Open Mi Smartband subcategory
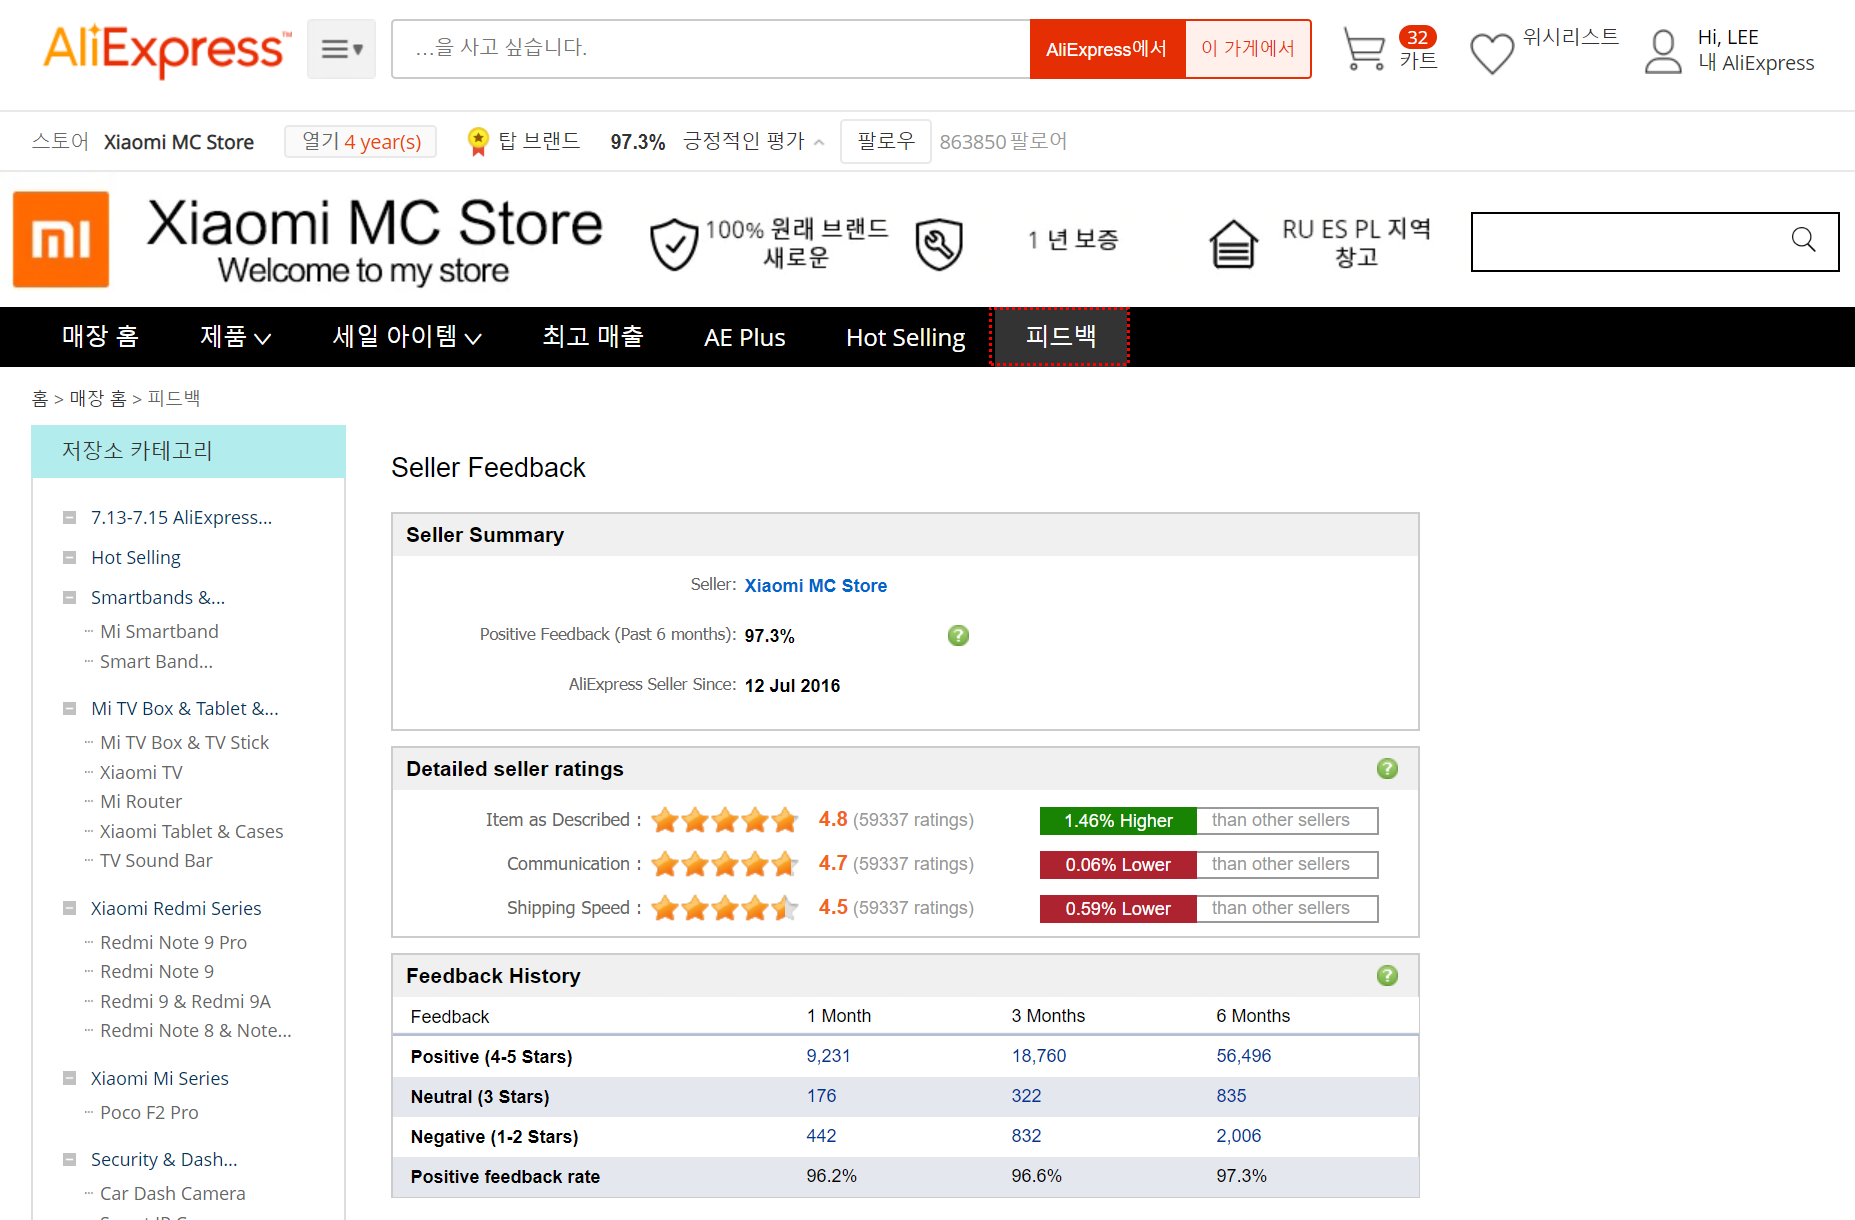The image size is (1855, 1220). pos(159,631)
